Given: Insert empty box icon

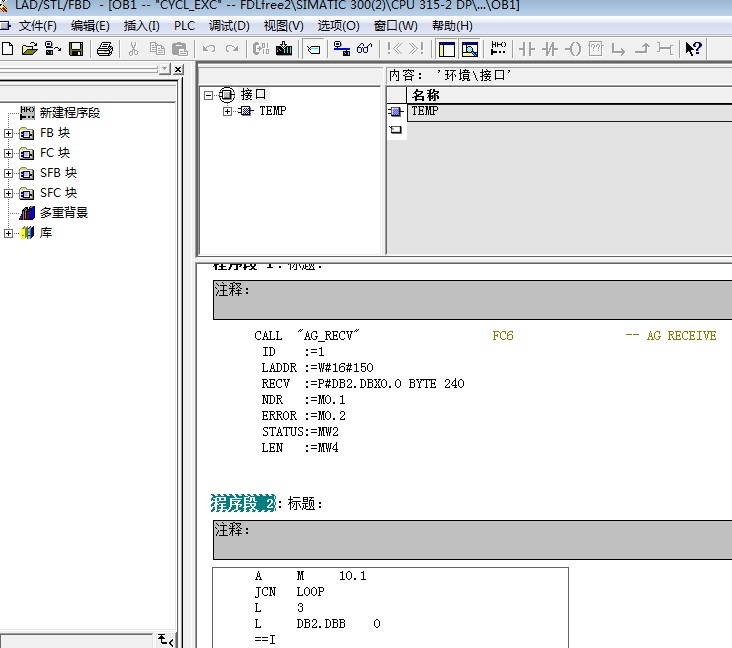Looking at the screenshot, I should (x=596, y=49).
